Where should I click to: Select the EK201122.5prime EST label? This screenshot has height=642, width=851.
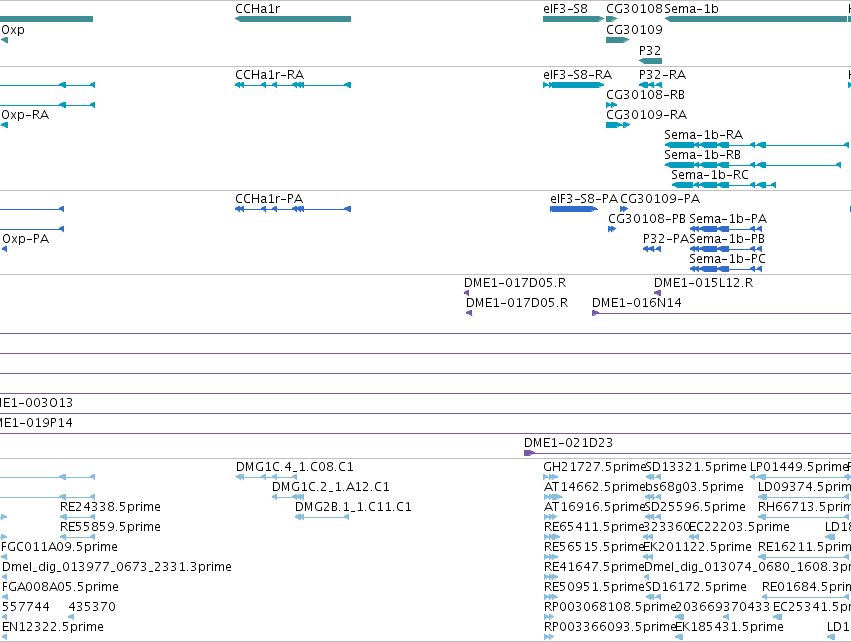coord(697,547)
